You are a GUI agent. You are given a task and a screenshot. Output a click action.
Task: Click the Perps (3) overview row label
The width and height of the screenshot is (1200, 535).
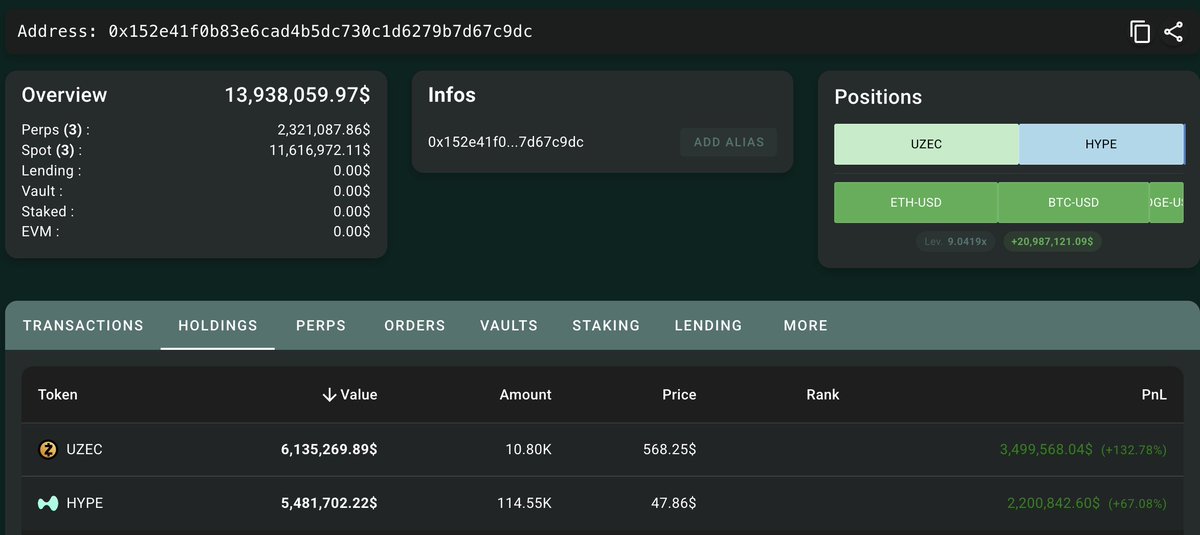[x=56, y=130]
